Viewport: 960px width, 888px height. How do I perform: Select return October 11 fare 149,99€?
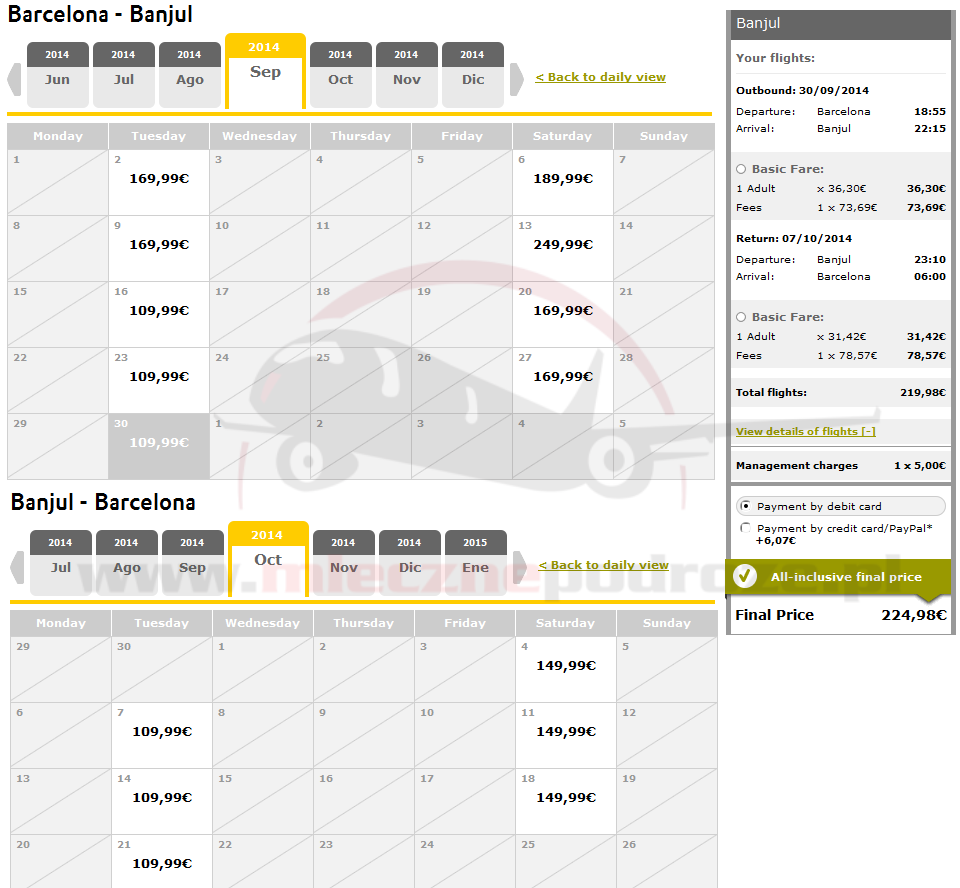pos(565,731)
